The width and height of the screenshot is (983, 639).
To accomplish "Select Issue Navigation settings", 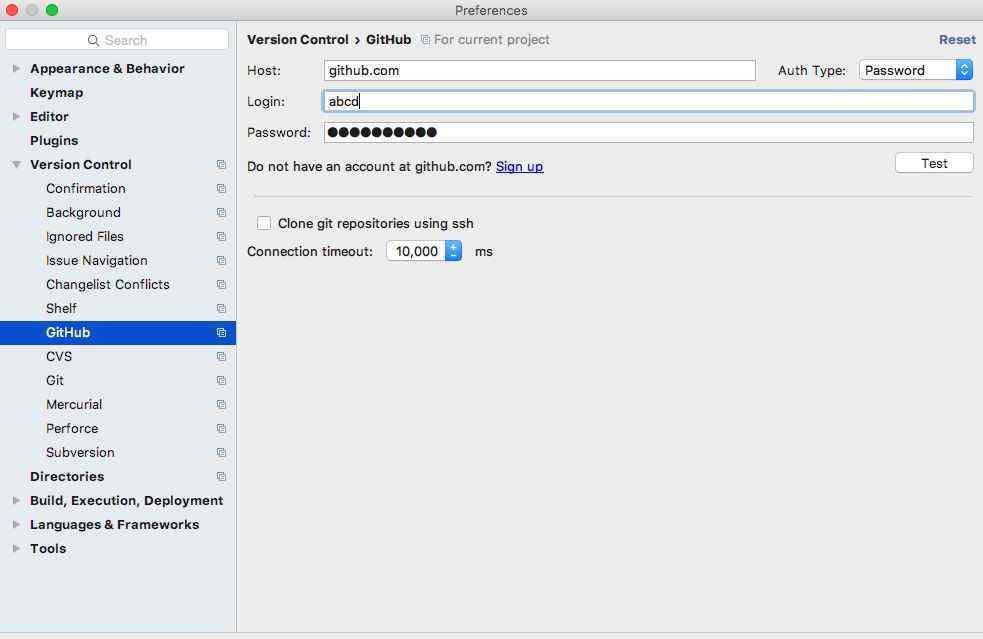I will [97, 260].
